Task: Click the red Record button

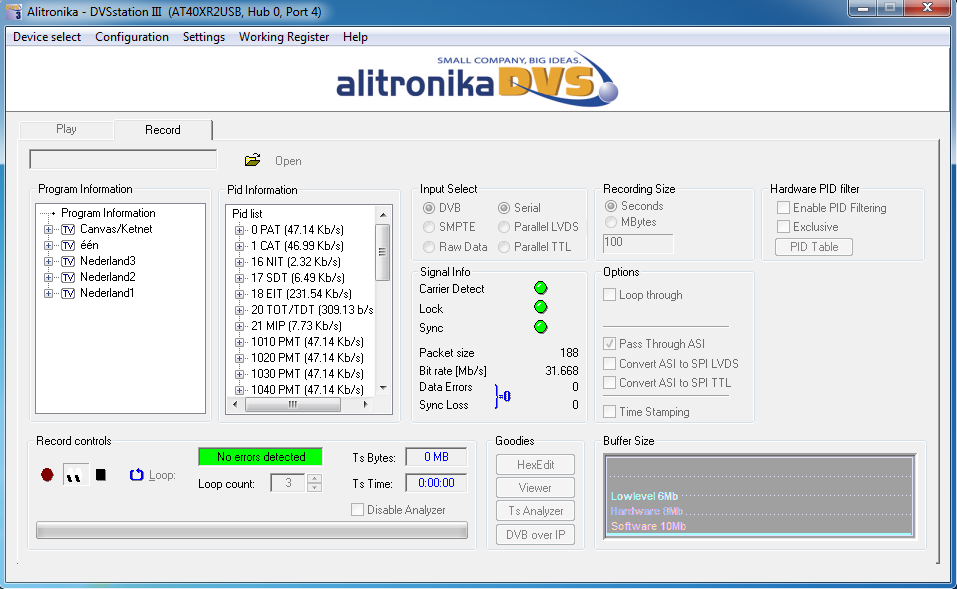Action: (x=47, y=475)
